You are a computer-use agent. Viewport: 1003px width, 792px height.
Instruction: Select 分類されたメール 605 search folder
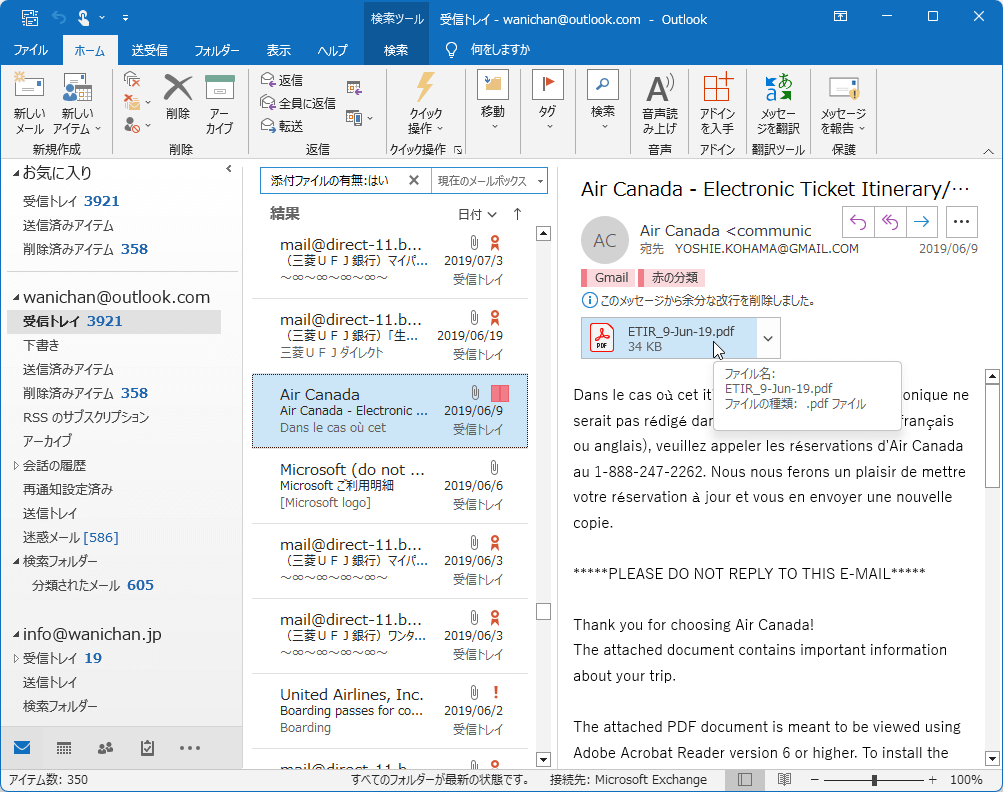point(93,585)
